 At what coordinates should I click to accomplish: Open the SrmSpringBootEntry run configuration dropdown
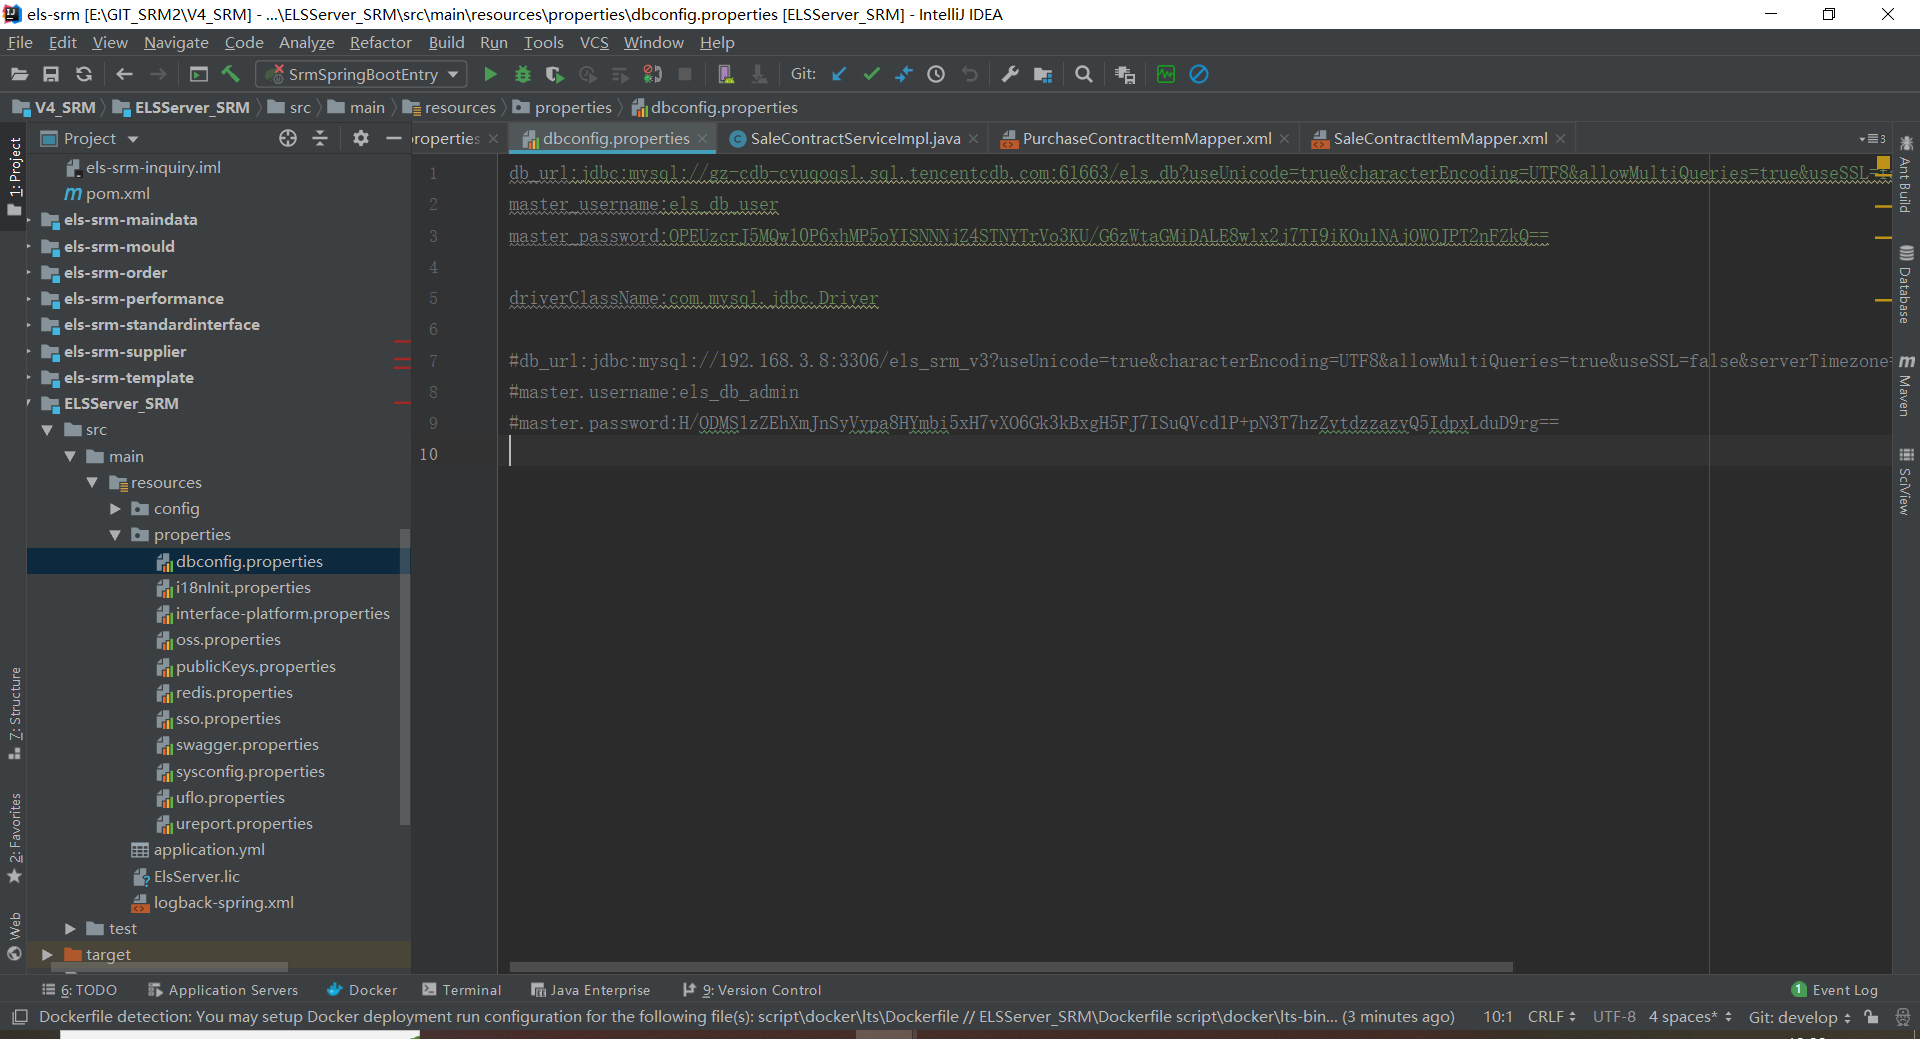coord(362,74)
